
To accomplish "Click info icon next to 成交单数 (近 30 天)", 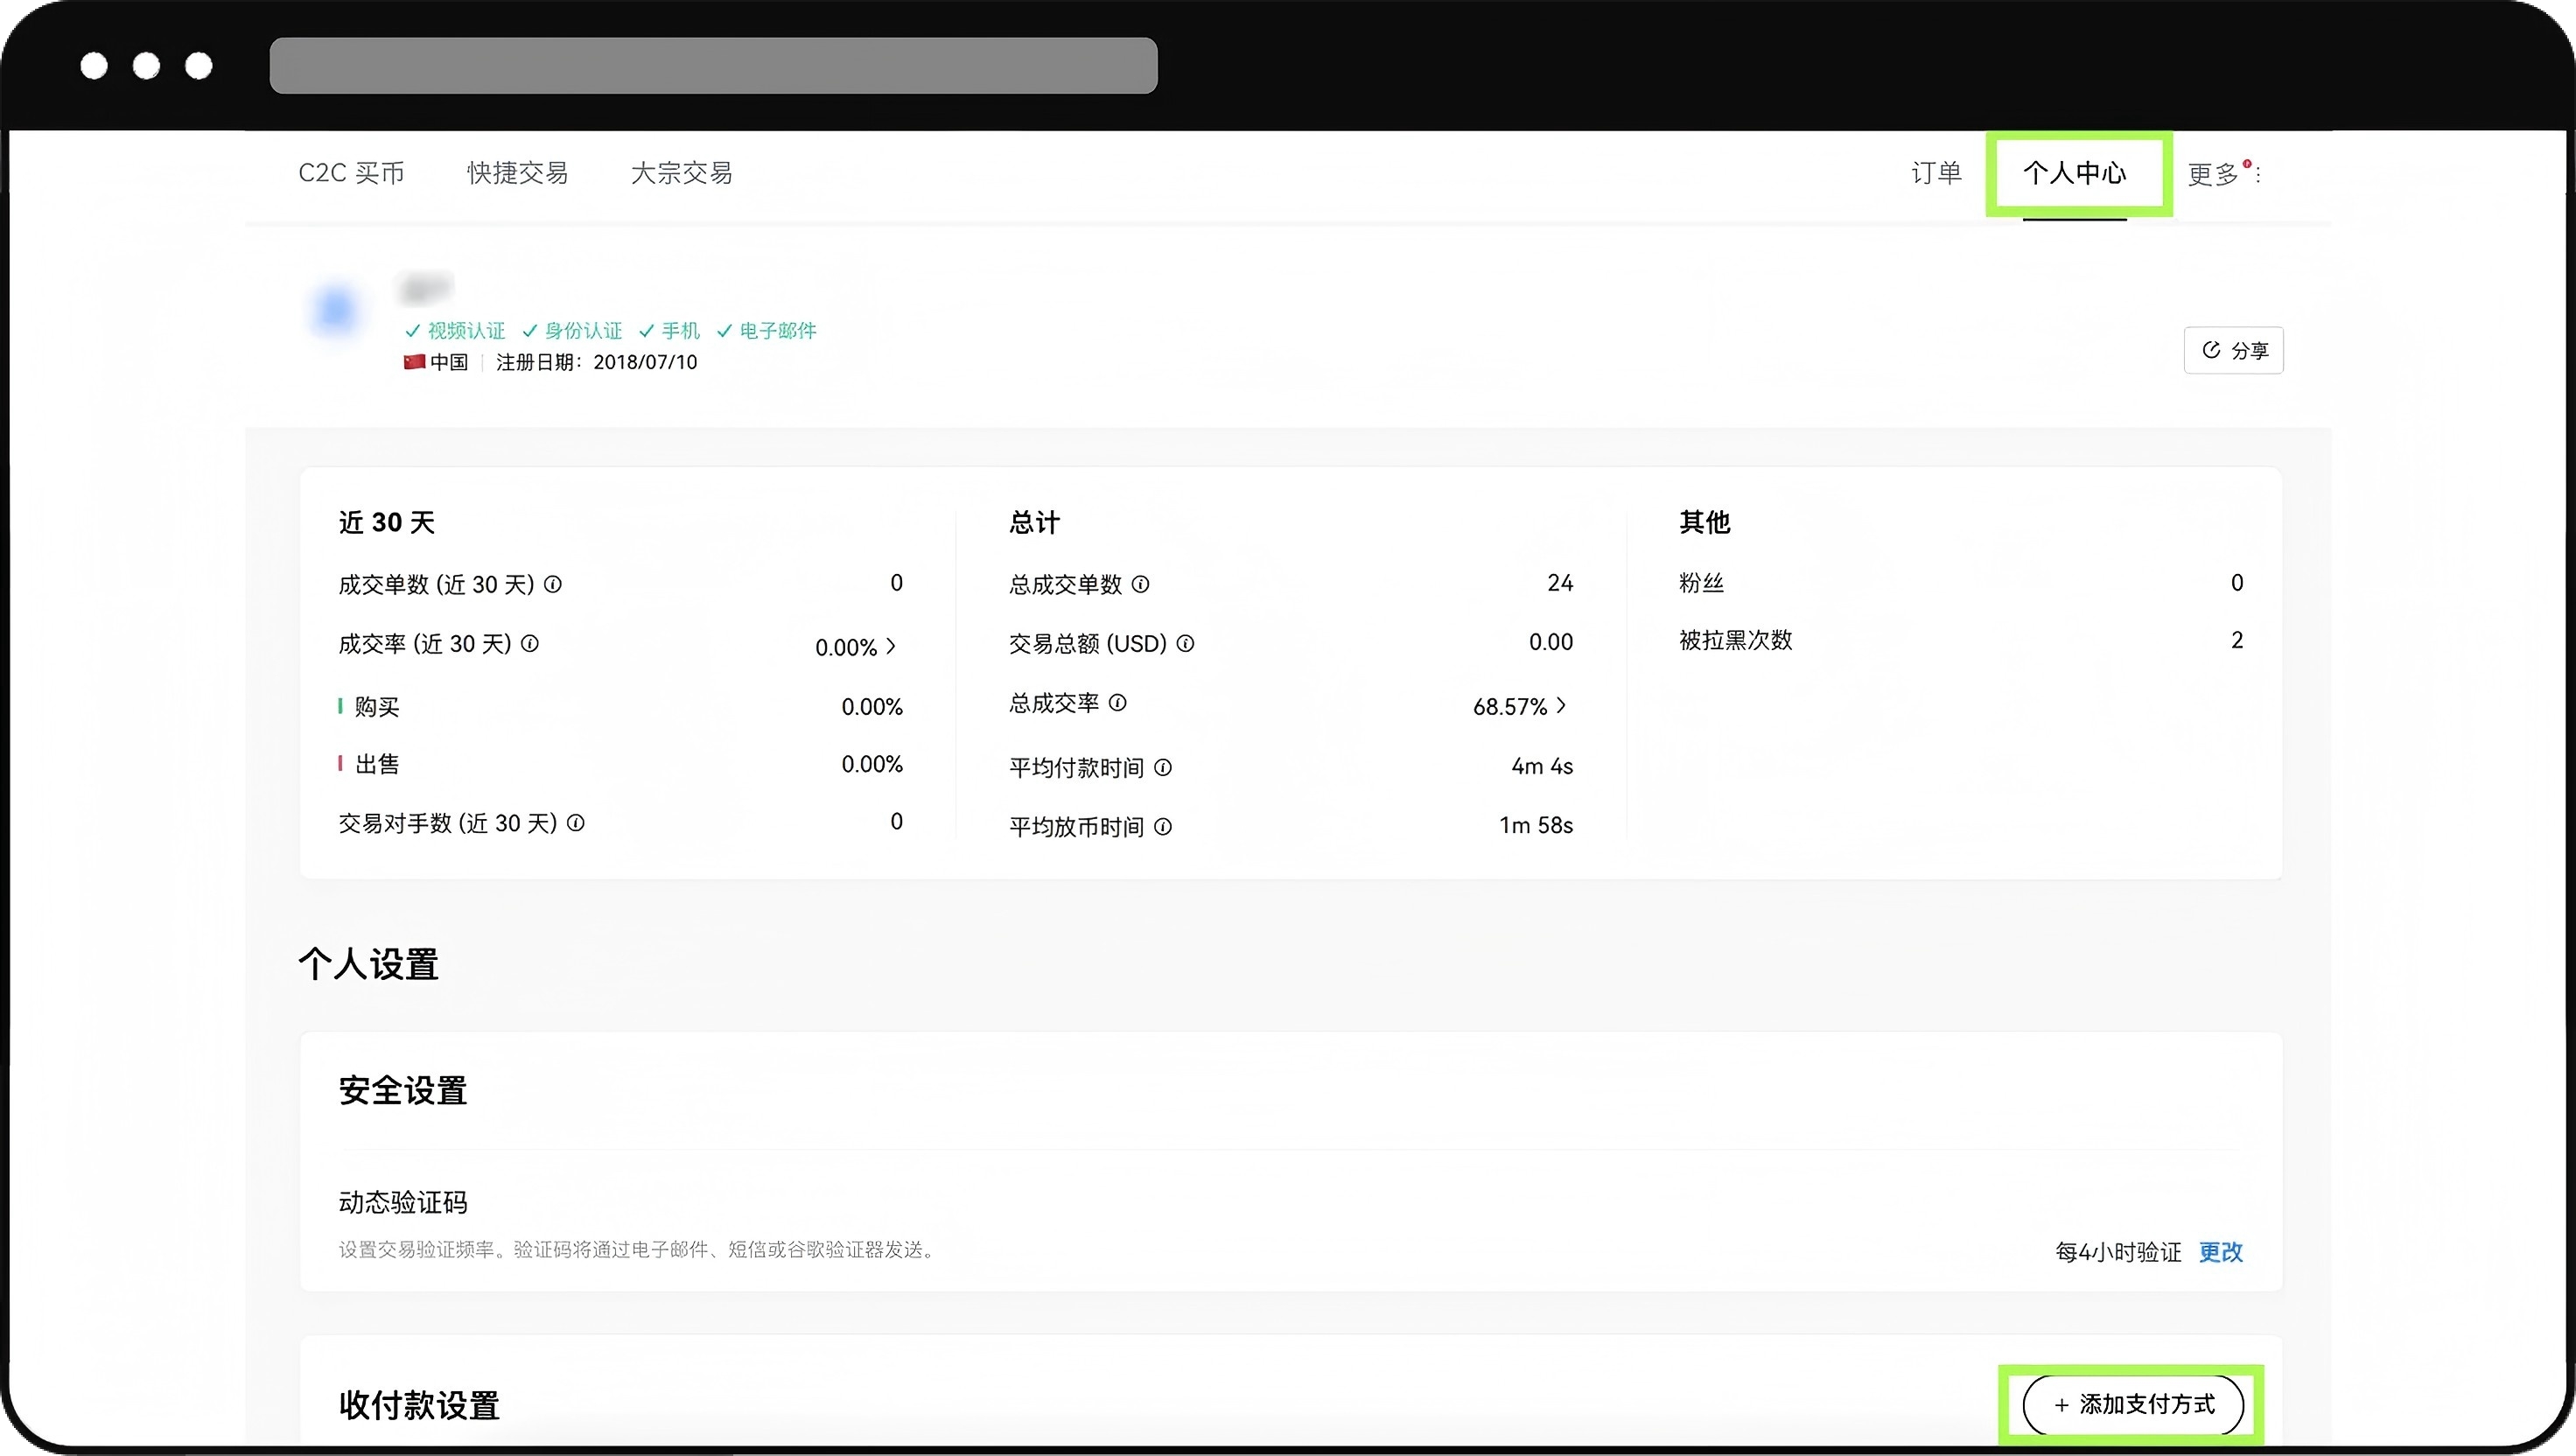I will click(x=553, y=584).
